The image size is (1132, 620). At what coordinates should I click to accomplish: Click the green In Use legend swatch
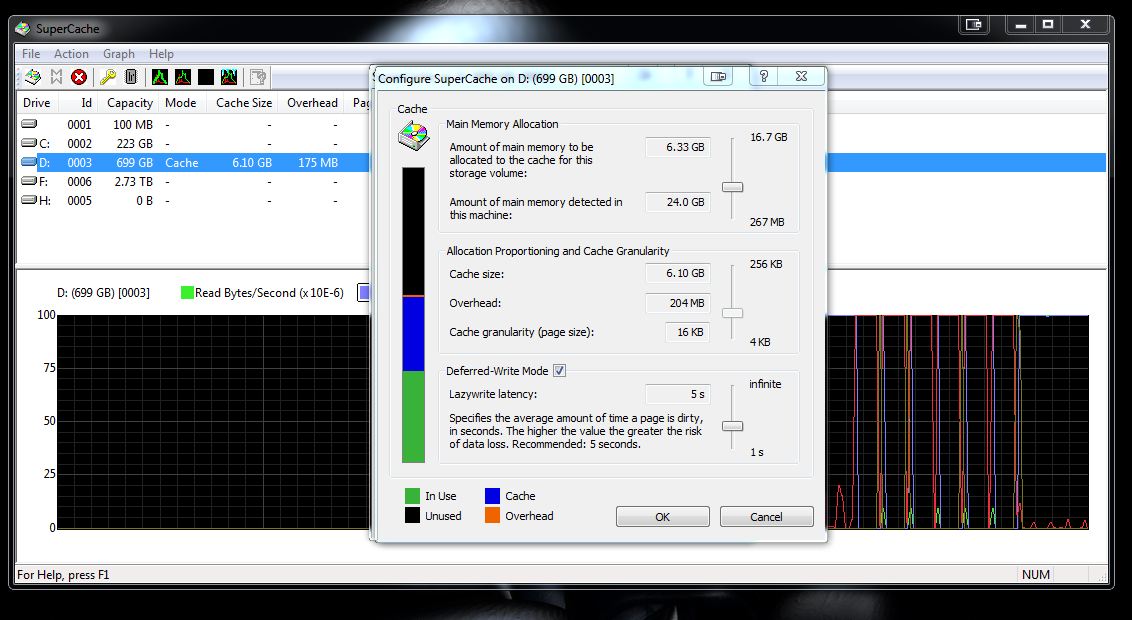click(x=412, y=496)
